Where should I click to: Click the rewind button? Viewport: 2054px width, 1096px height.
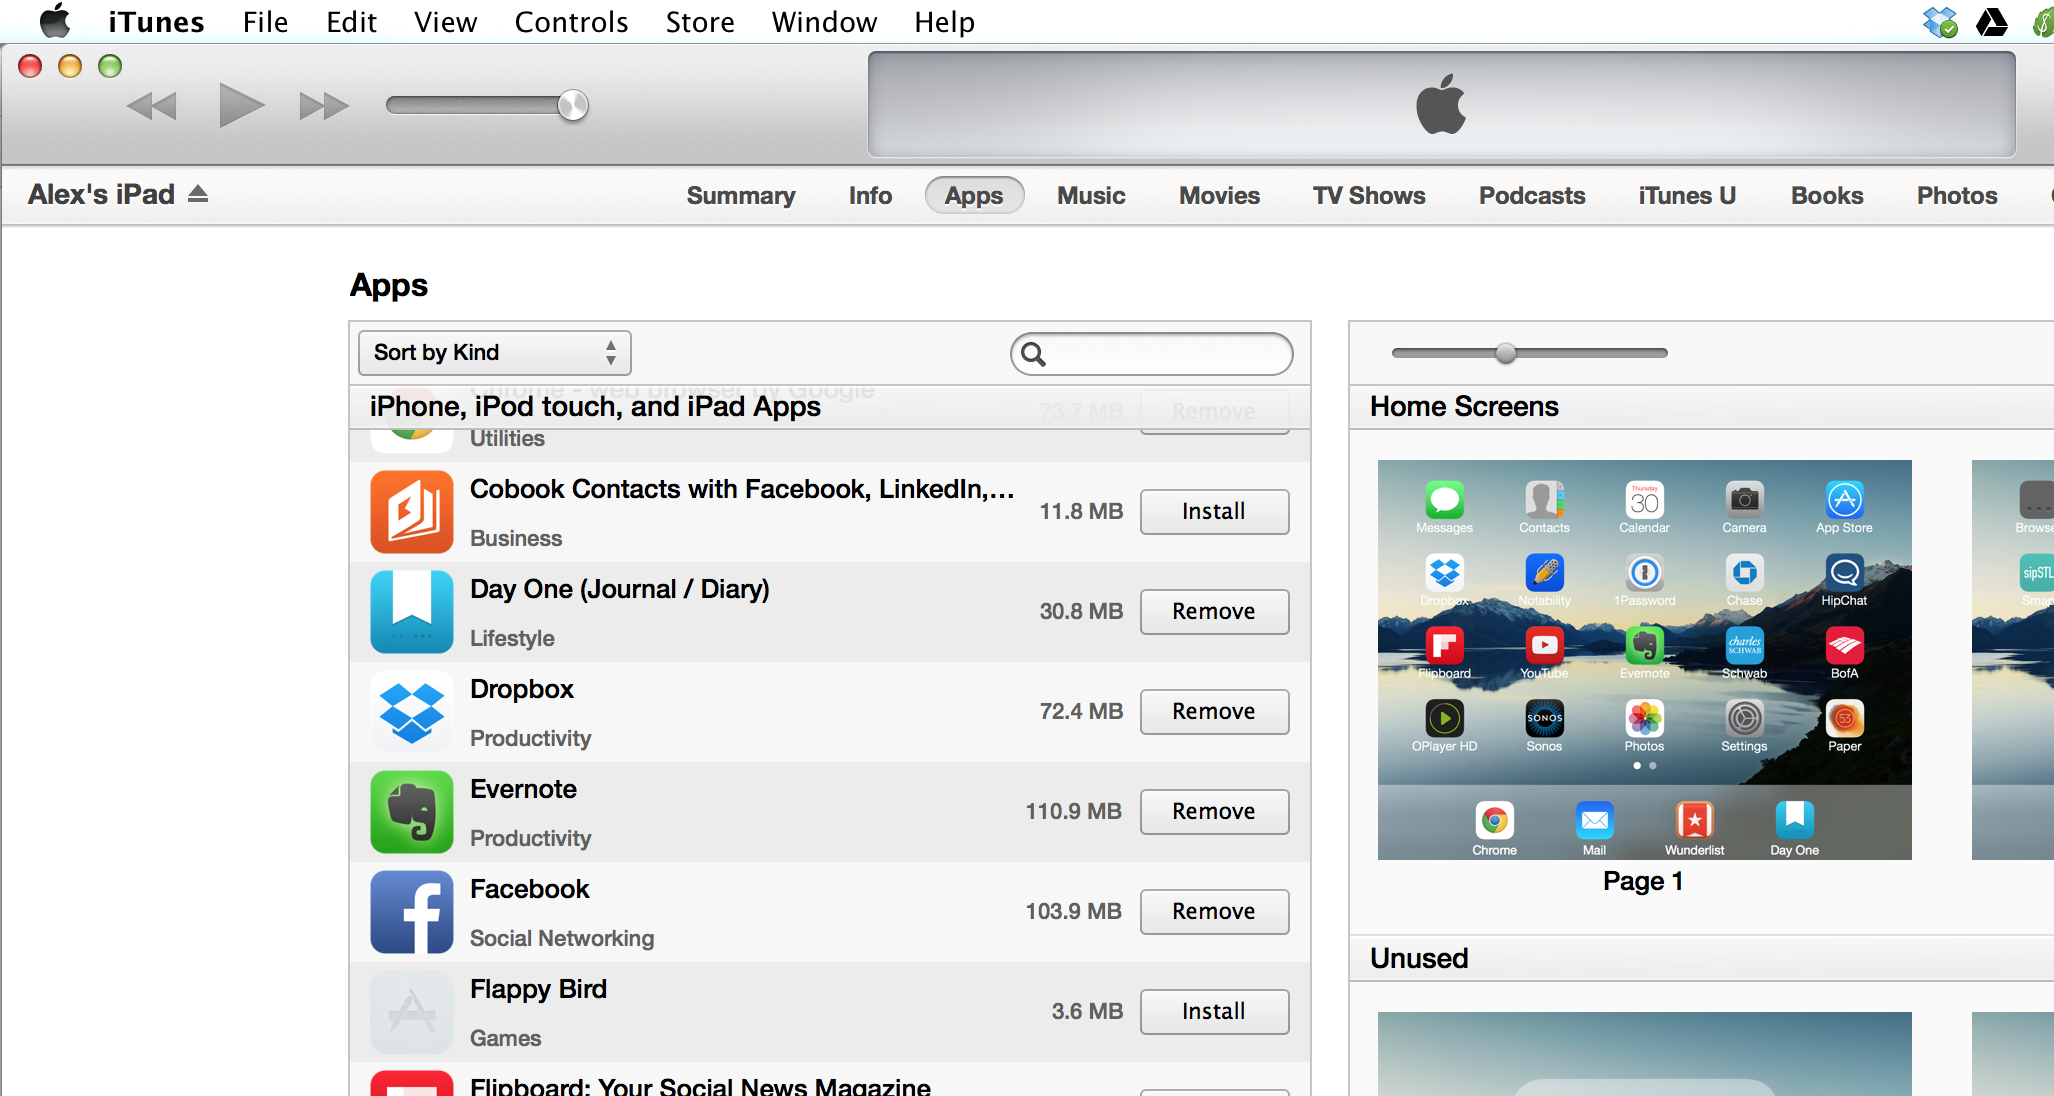(152, 106)
